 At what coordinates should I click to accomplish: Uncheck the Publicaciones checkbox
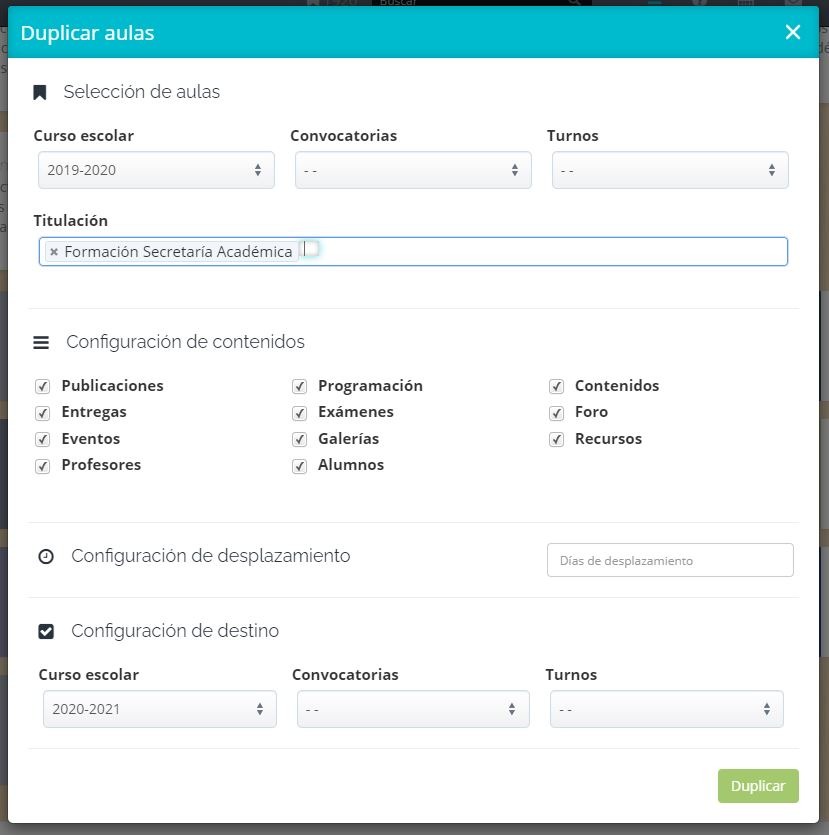click(43, 386)
